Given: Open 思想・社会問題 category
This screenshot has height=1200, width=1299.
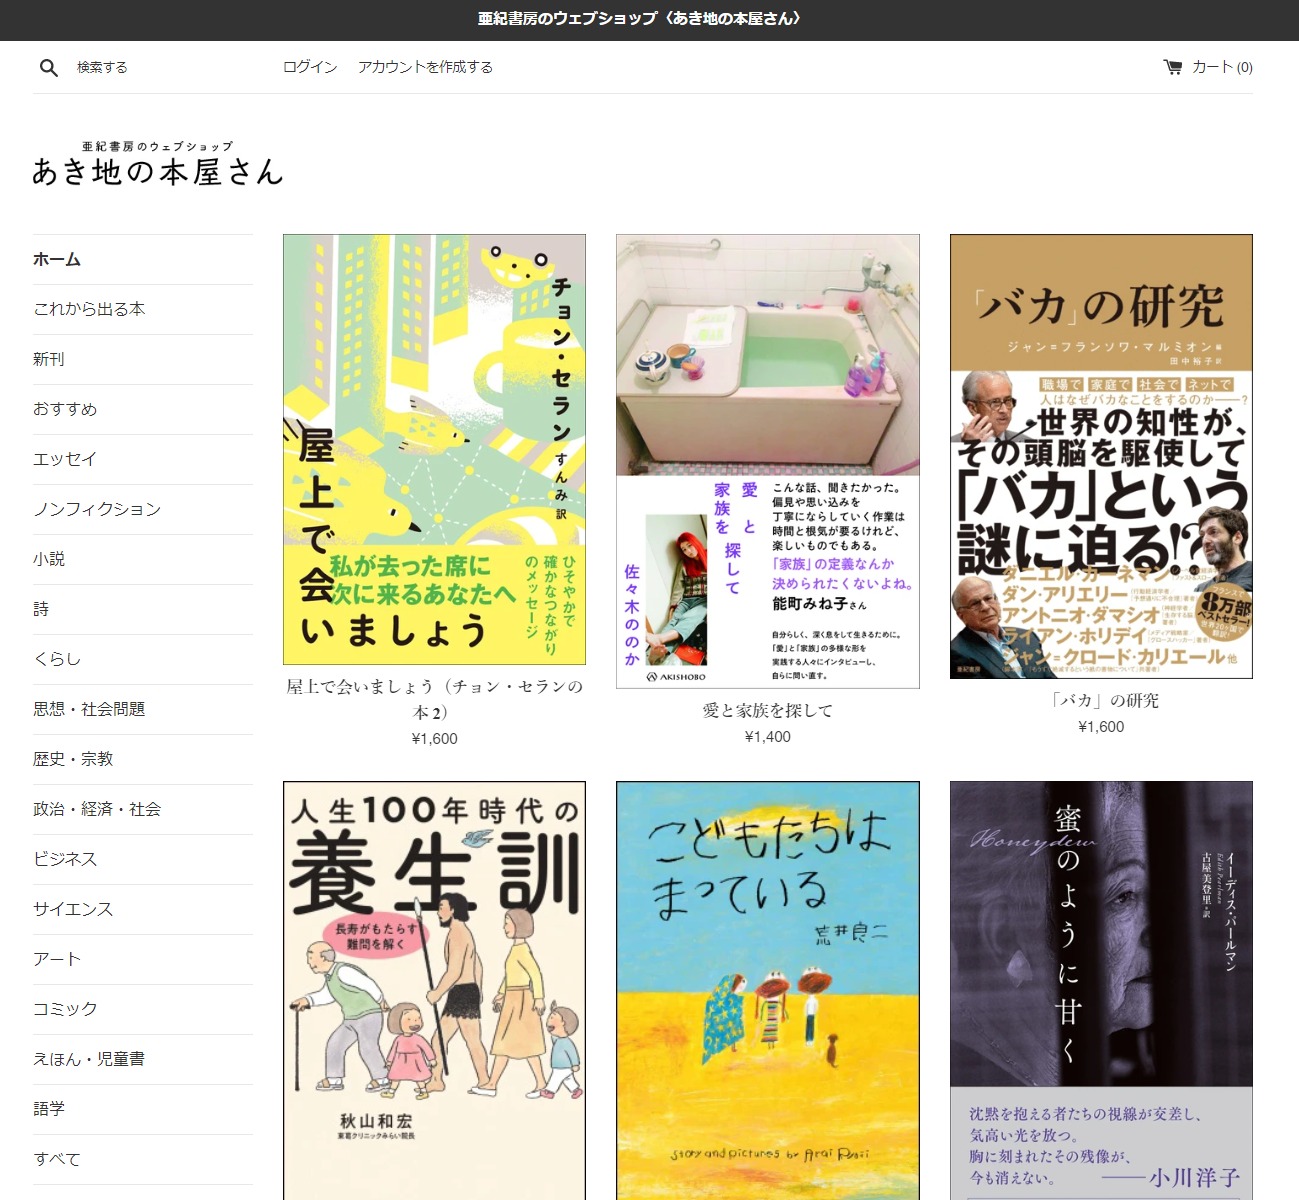Looking at the screenshot, I should coord(89,709).
